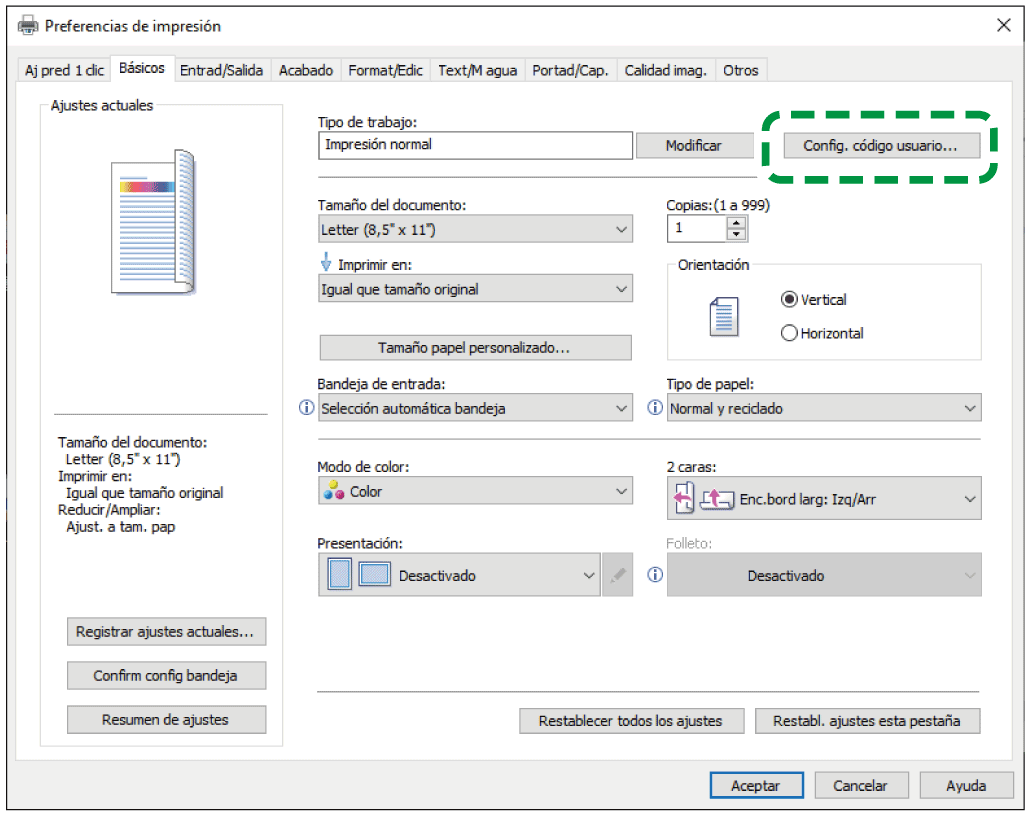Click the page orientation preview icon
This screenshot has width=1028, height=815.
point(722,316)
